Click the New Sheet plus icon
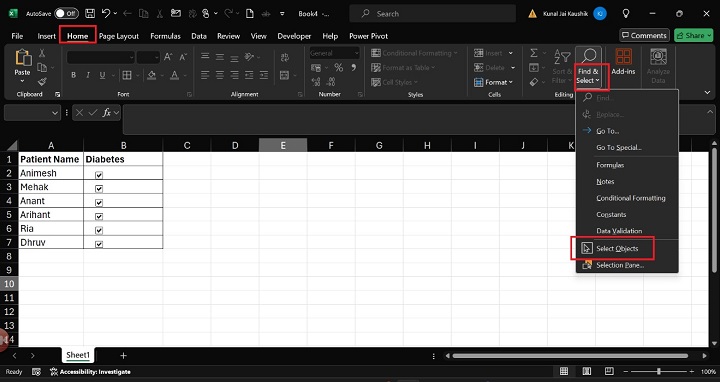The height and width of the screenshot is (382, 720). (124, 355)
